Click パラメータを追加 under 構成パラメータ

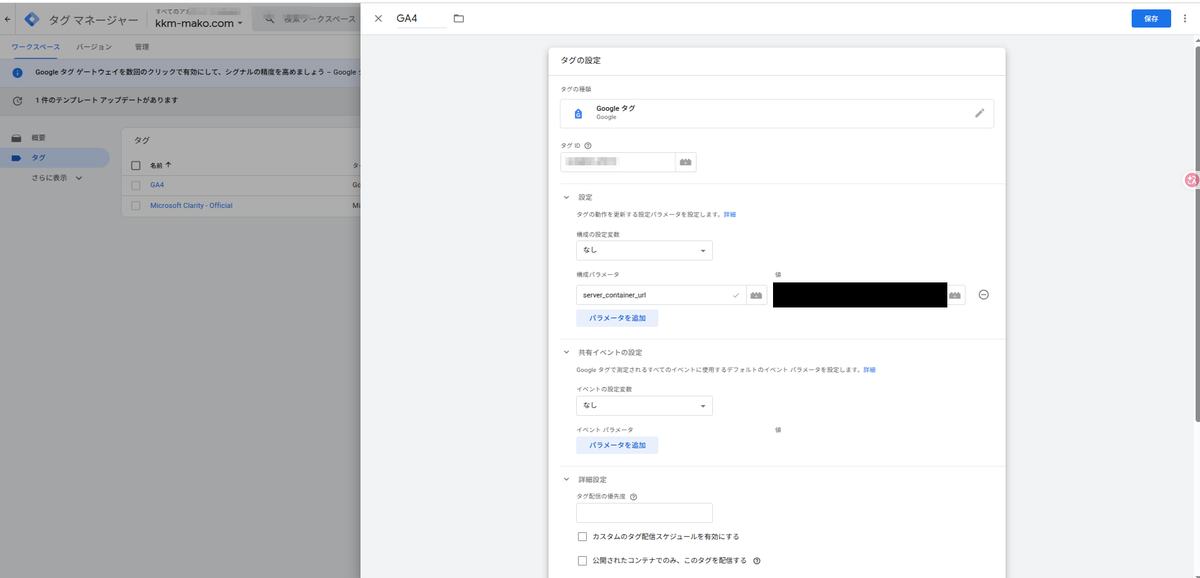[x=617, y=318]
